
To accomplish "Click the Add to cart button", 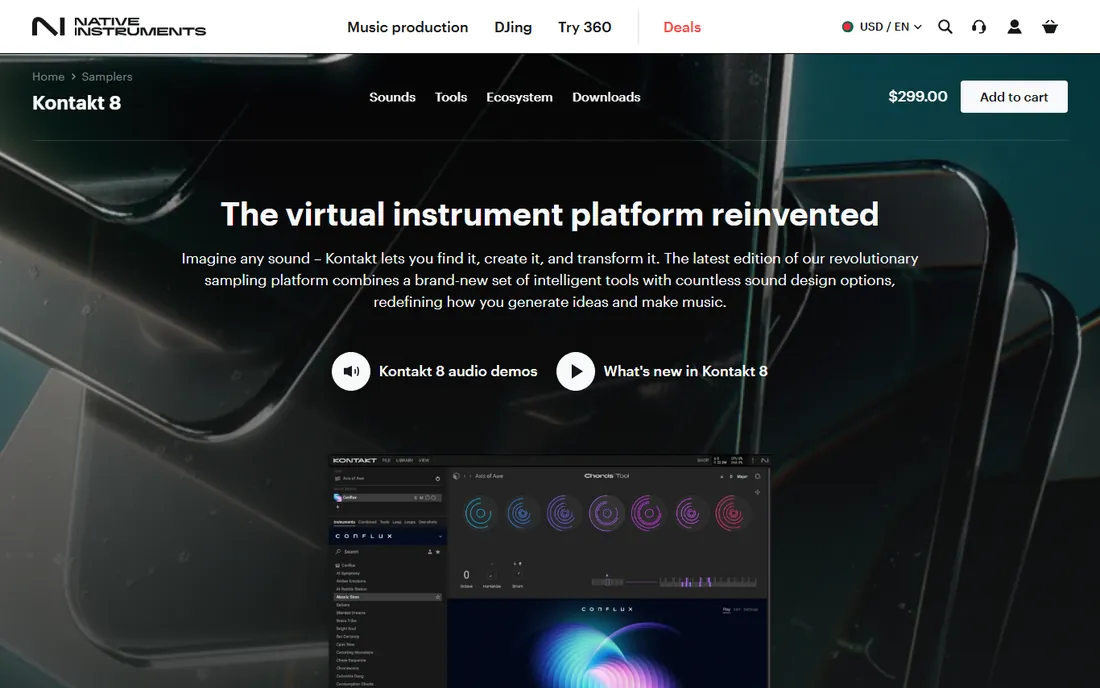I will click(1014, 97).
